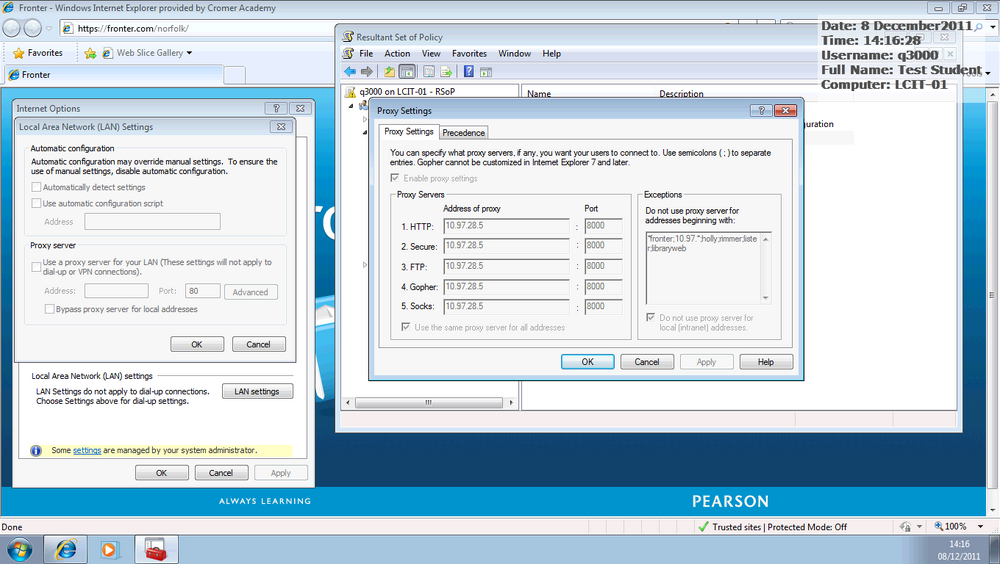Toggle Use a proxy server for your LAN
Viewport: 1000px width, 564px height.
point(36,267)
